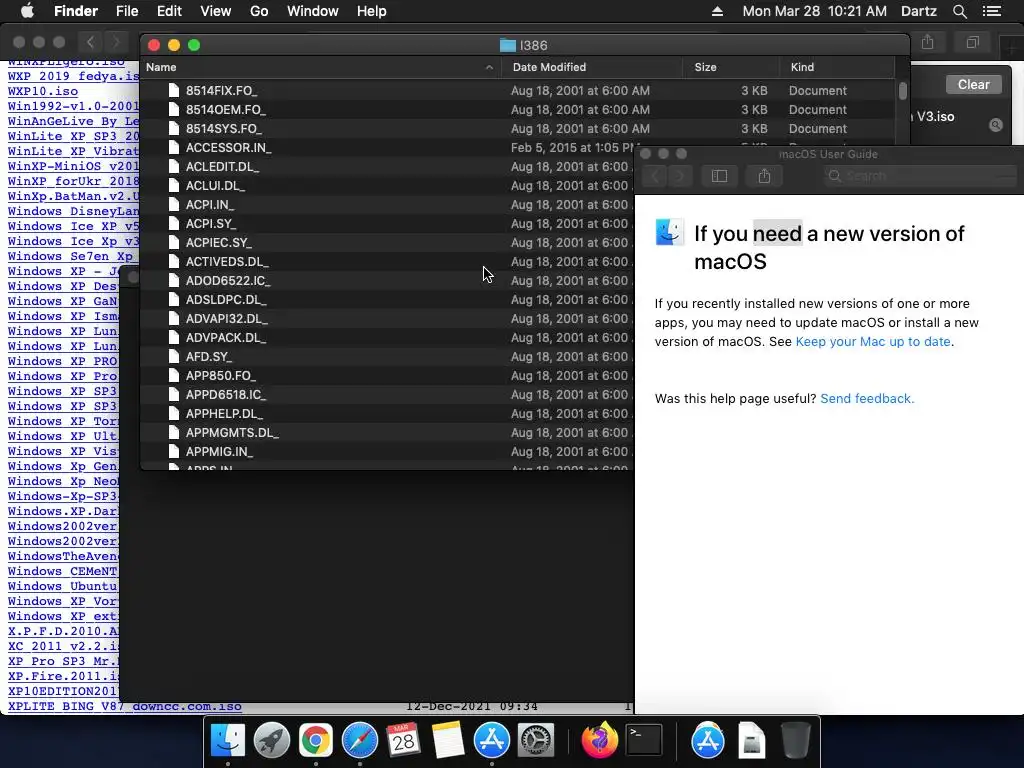Click the back arrow in the background browser window
Screen dimensions: 1024x768
(91, 42)
